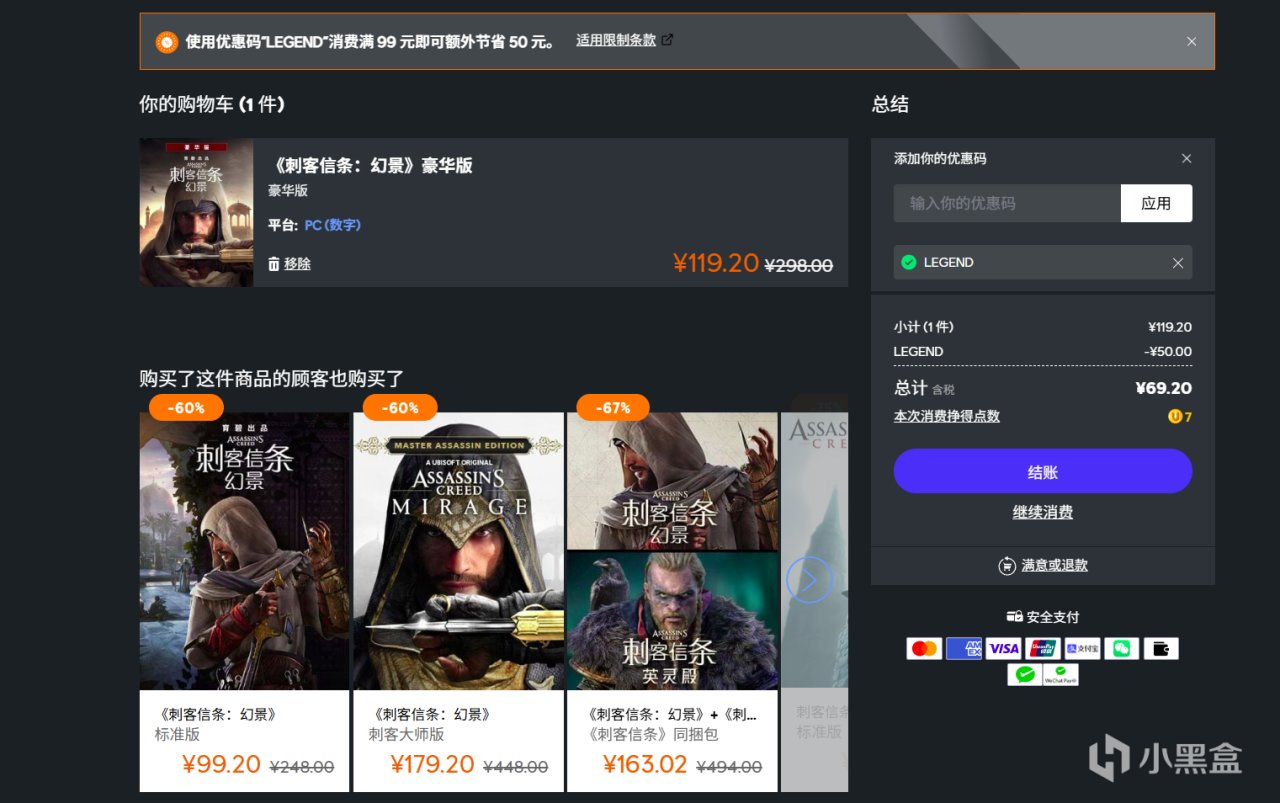Screen dimensions: 1280x803
Task: Click the -67% discount badge
Action: (613, 408)
